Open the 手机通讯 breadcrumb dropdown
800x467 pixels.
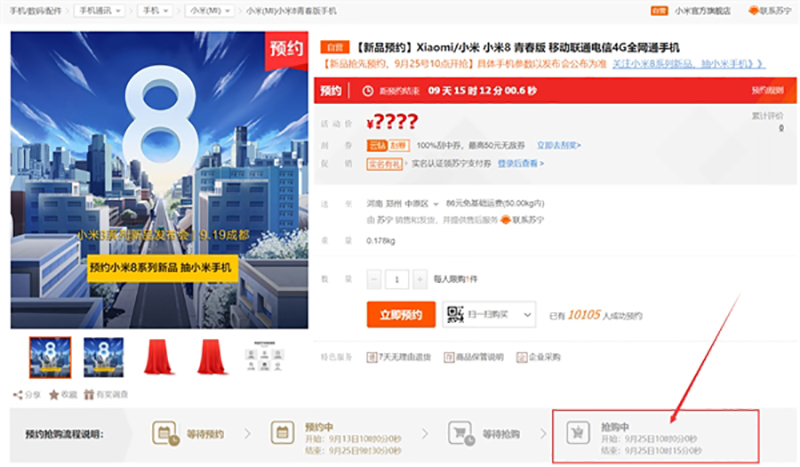(x=99, y=11)
